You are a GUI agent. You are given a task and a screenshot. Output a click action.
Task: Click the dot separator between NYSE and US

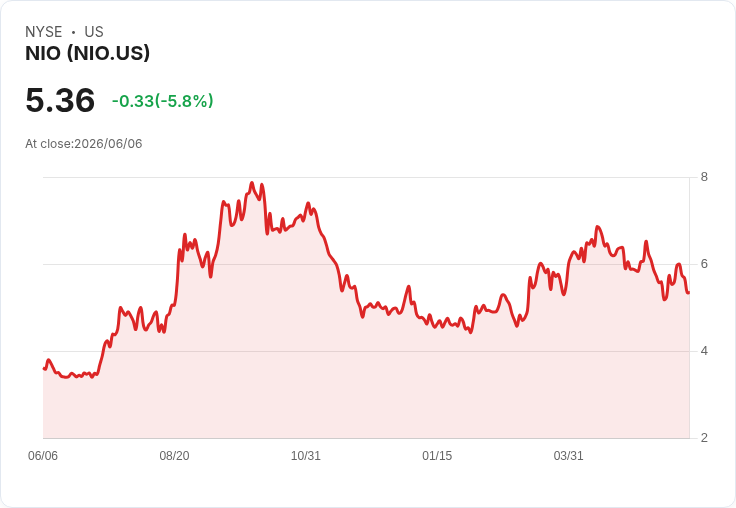(x=73, y=32)
